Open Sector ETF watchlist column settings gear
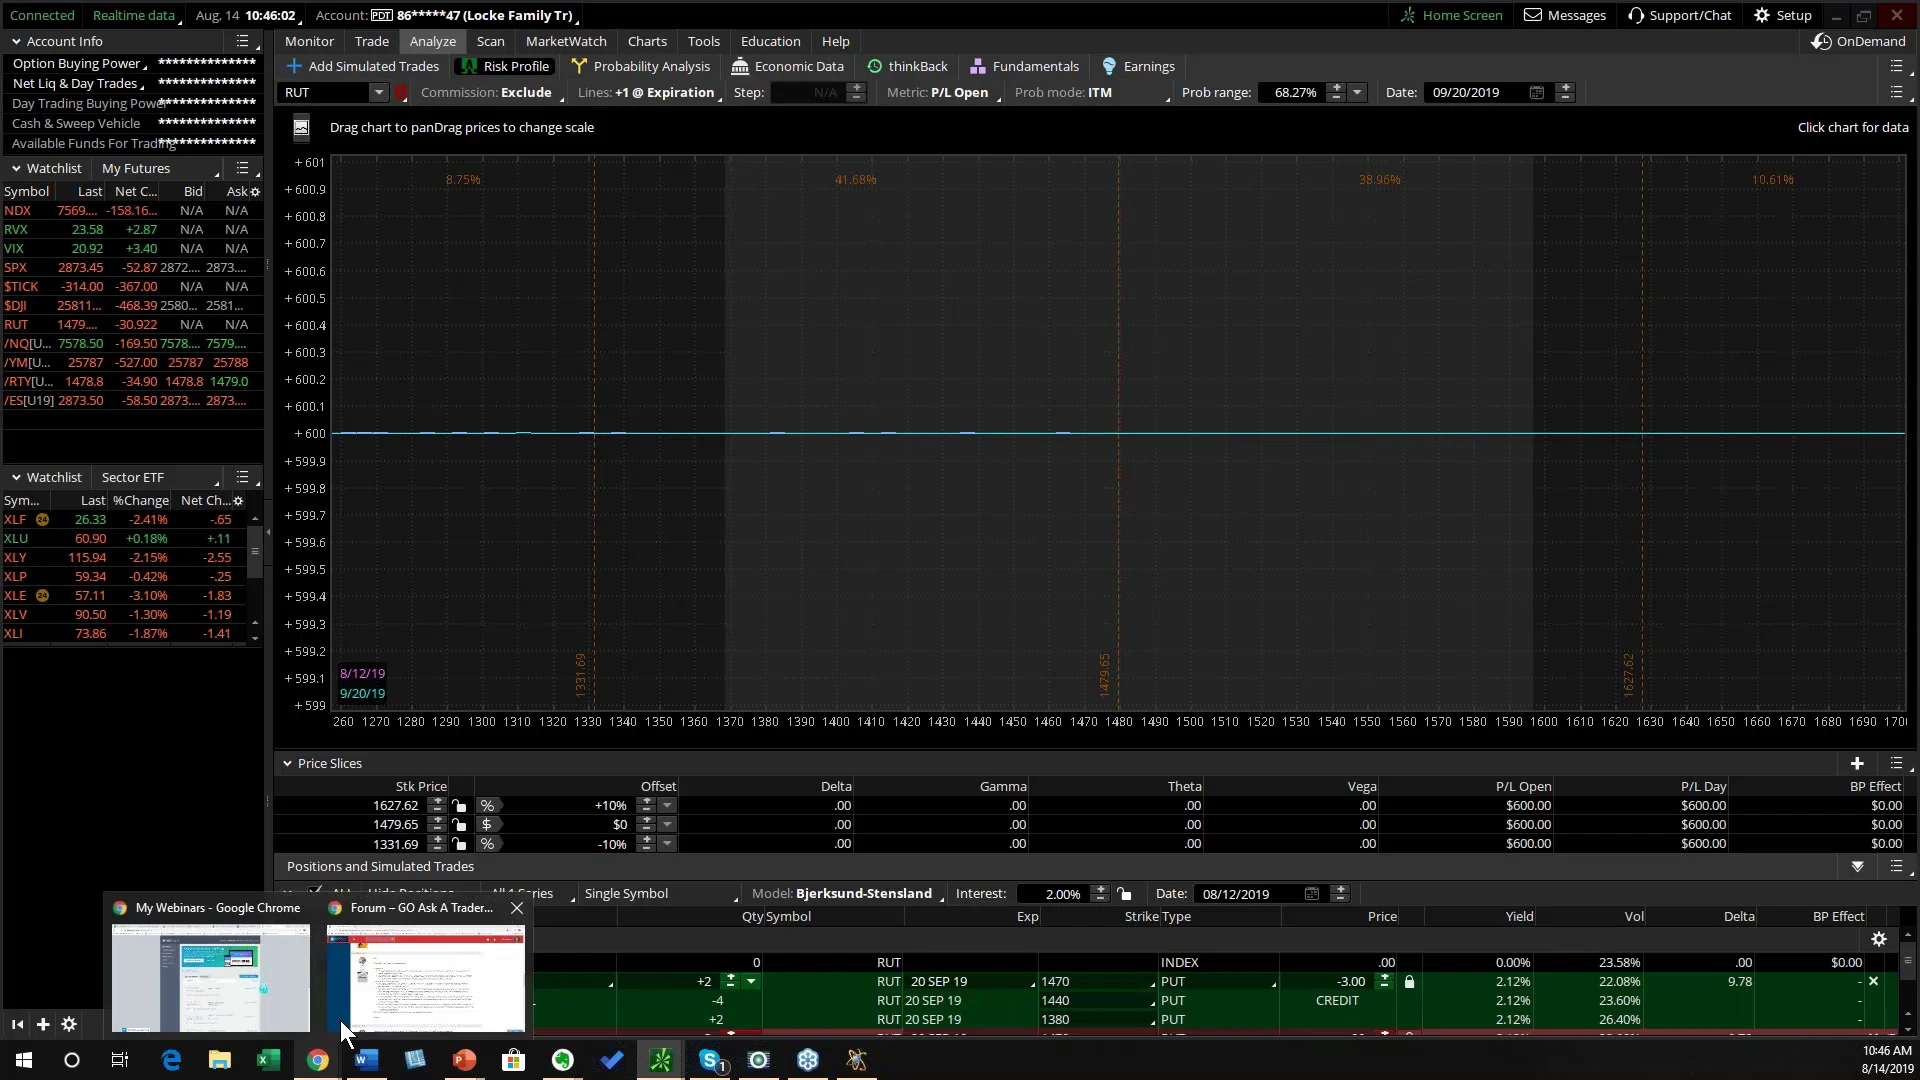 [x=238, y=500]
